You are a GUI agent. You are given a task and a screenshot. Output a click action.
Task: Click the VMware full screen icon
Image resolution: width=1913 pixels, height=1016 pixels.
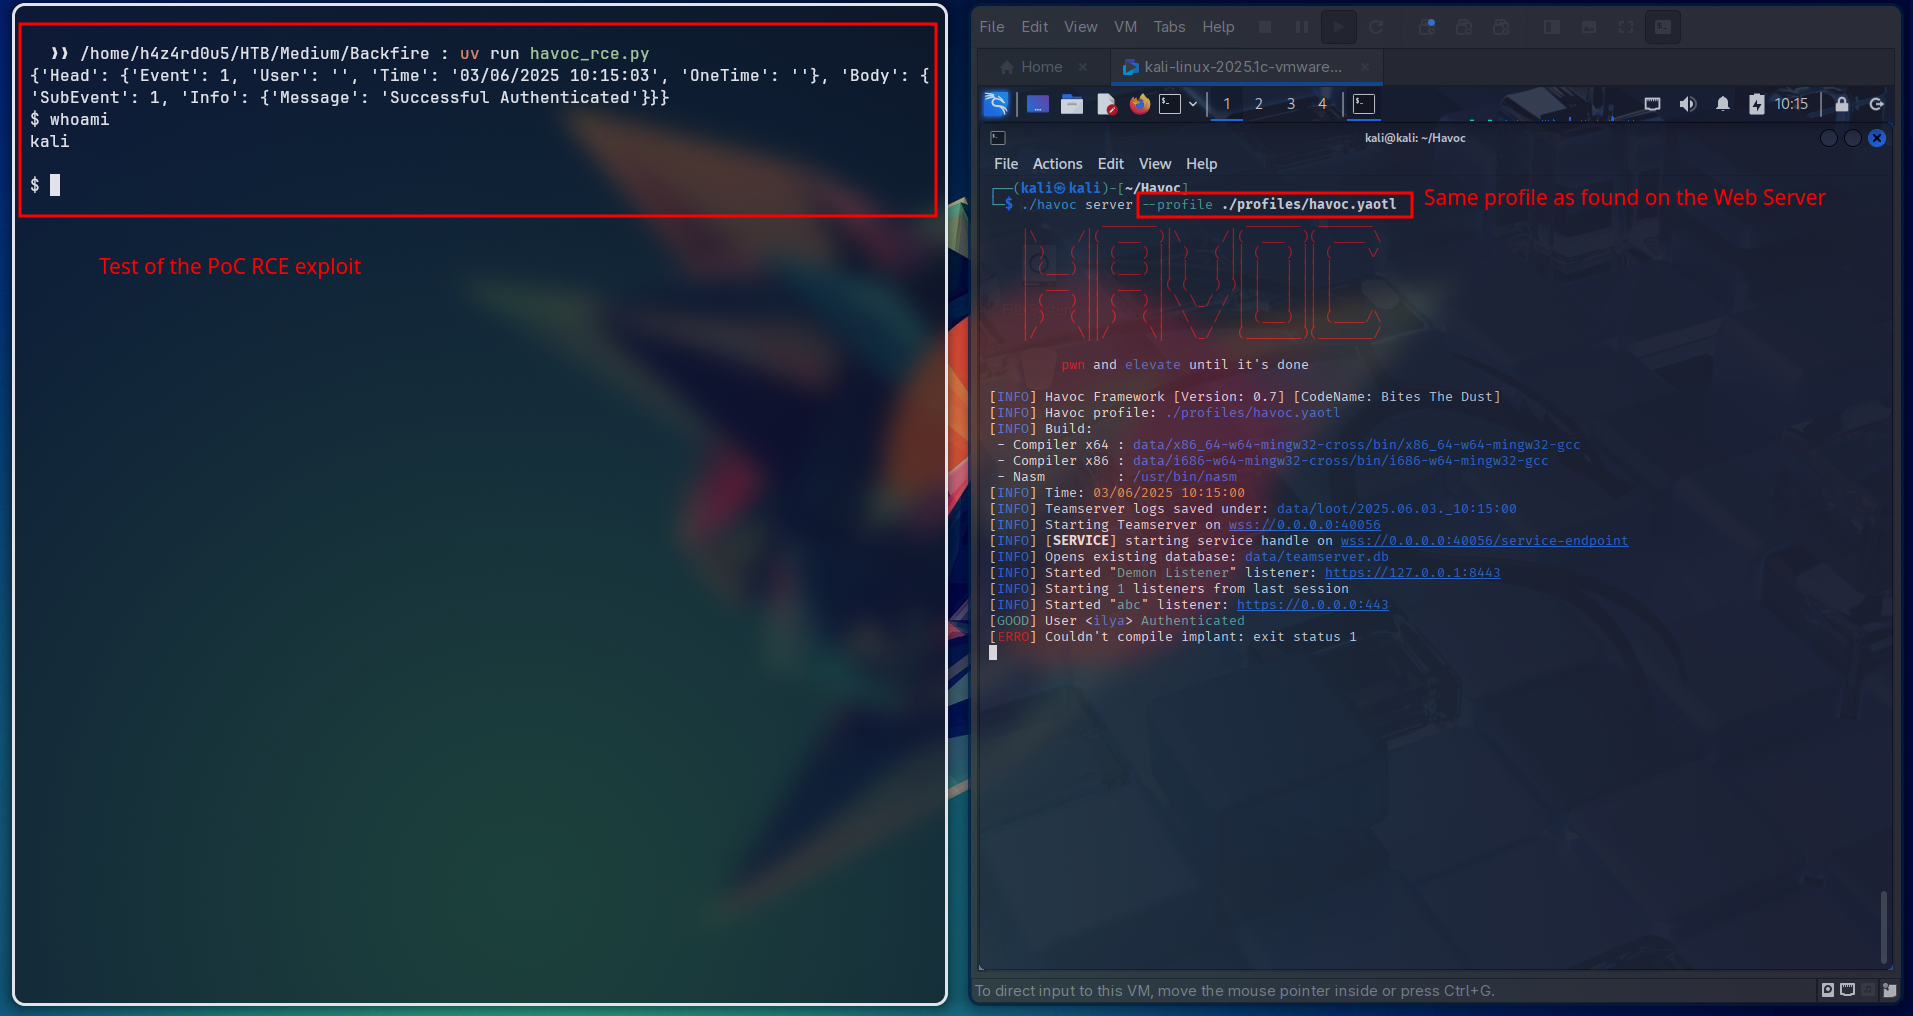pyautogui.click(x=1626, y=27)
